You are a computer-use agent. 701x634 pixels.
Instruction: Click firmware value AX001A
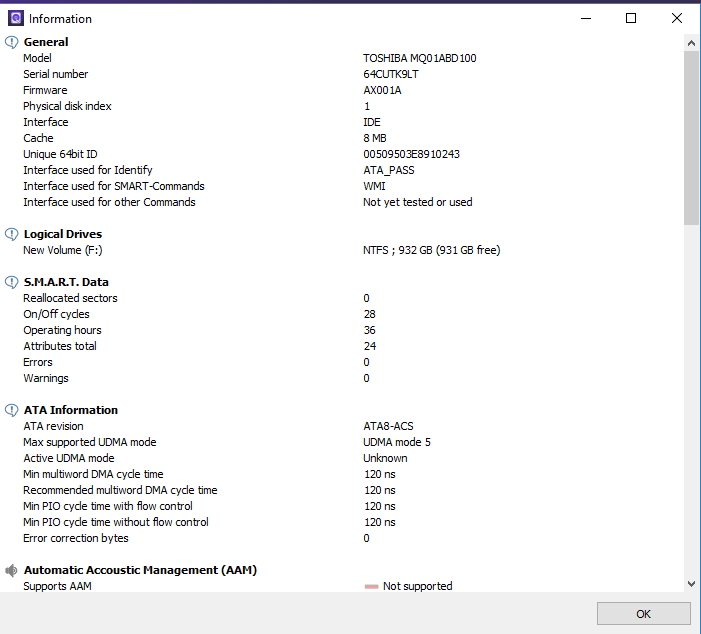click(382, 90)
